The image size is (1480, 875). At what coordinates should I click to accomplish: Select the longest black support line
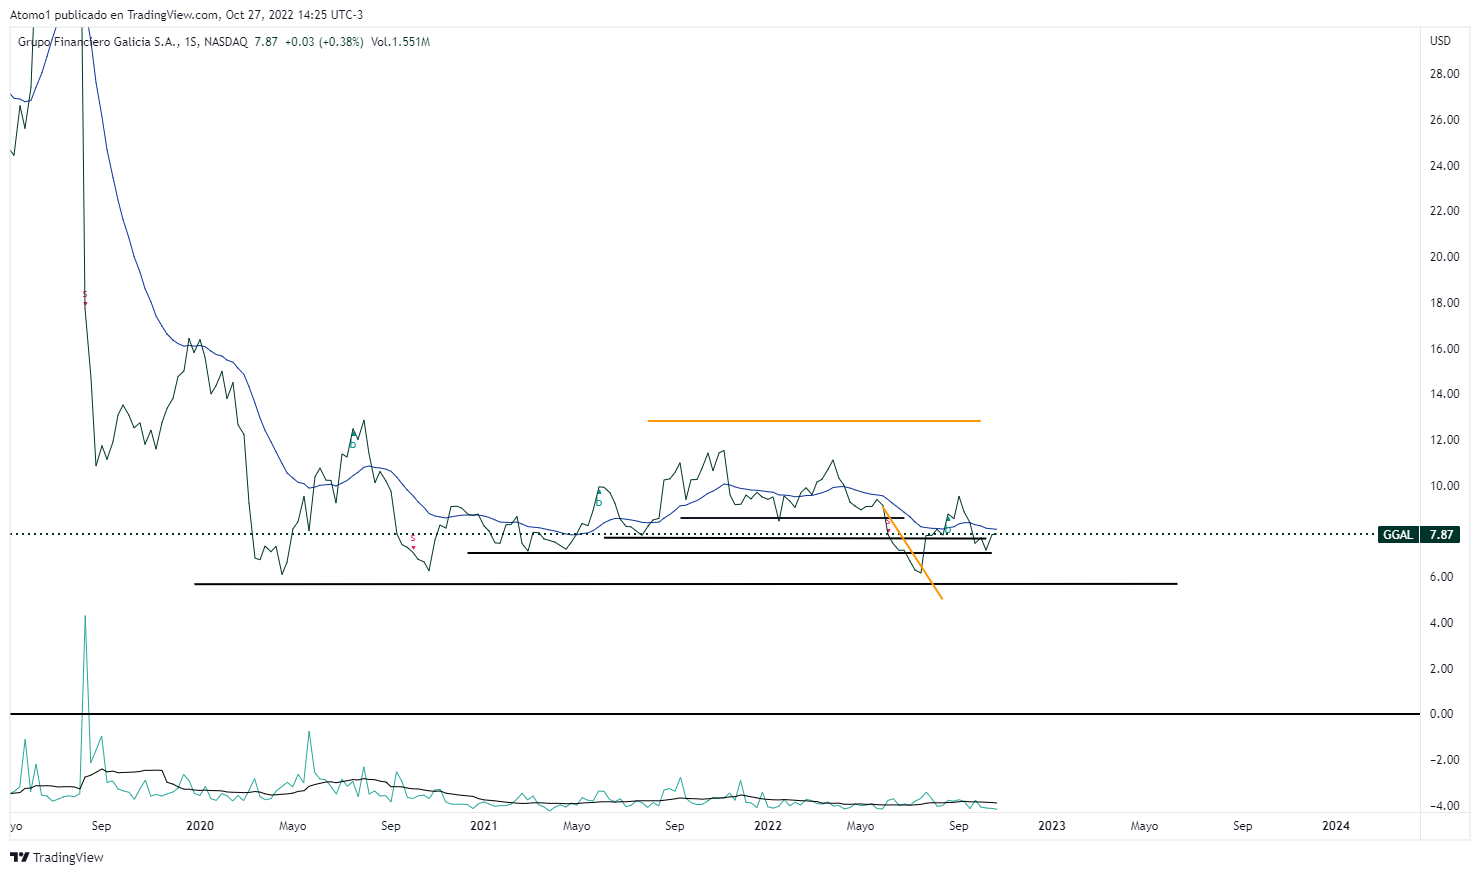[685, 584]
